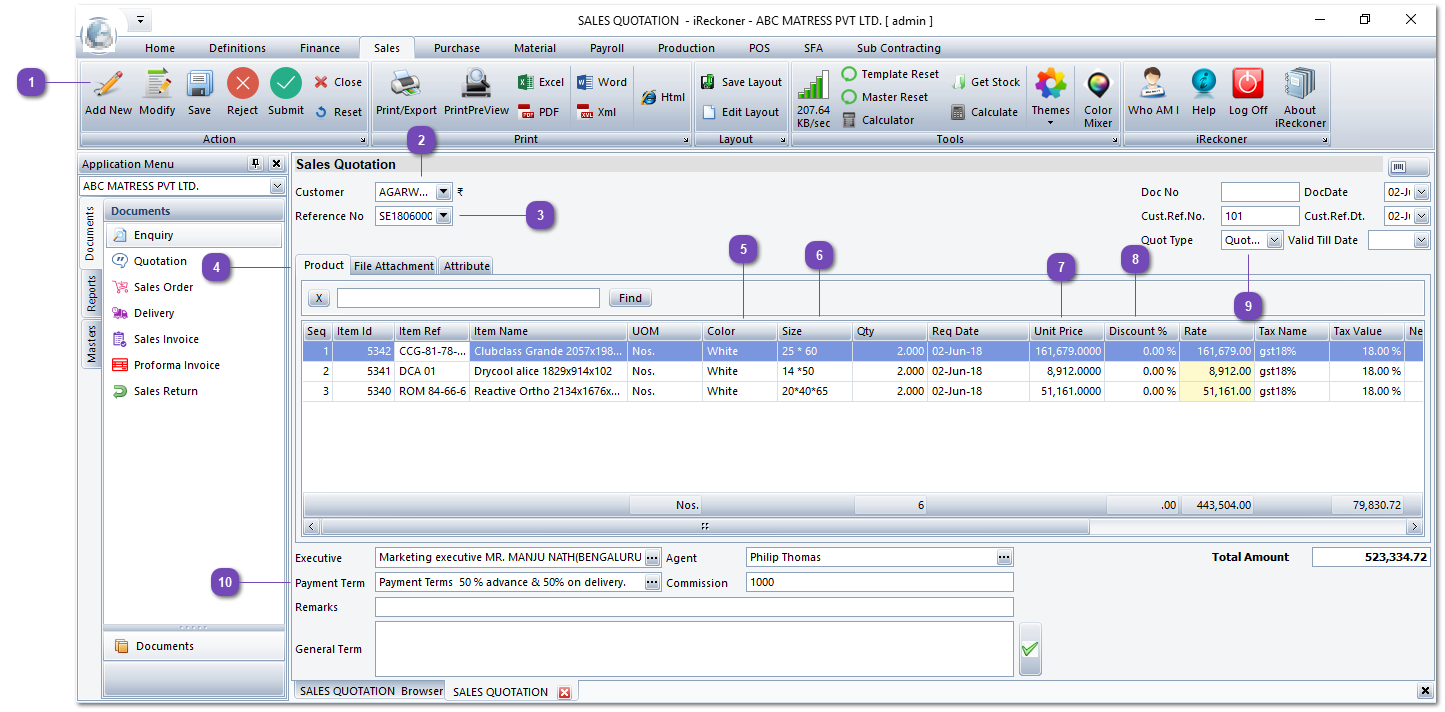Open the Color Mixer tool
The height and width of the screenshot is (712, 1445).
[x=1098, y=85]
